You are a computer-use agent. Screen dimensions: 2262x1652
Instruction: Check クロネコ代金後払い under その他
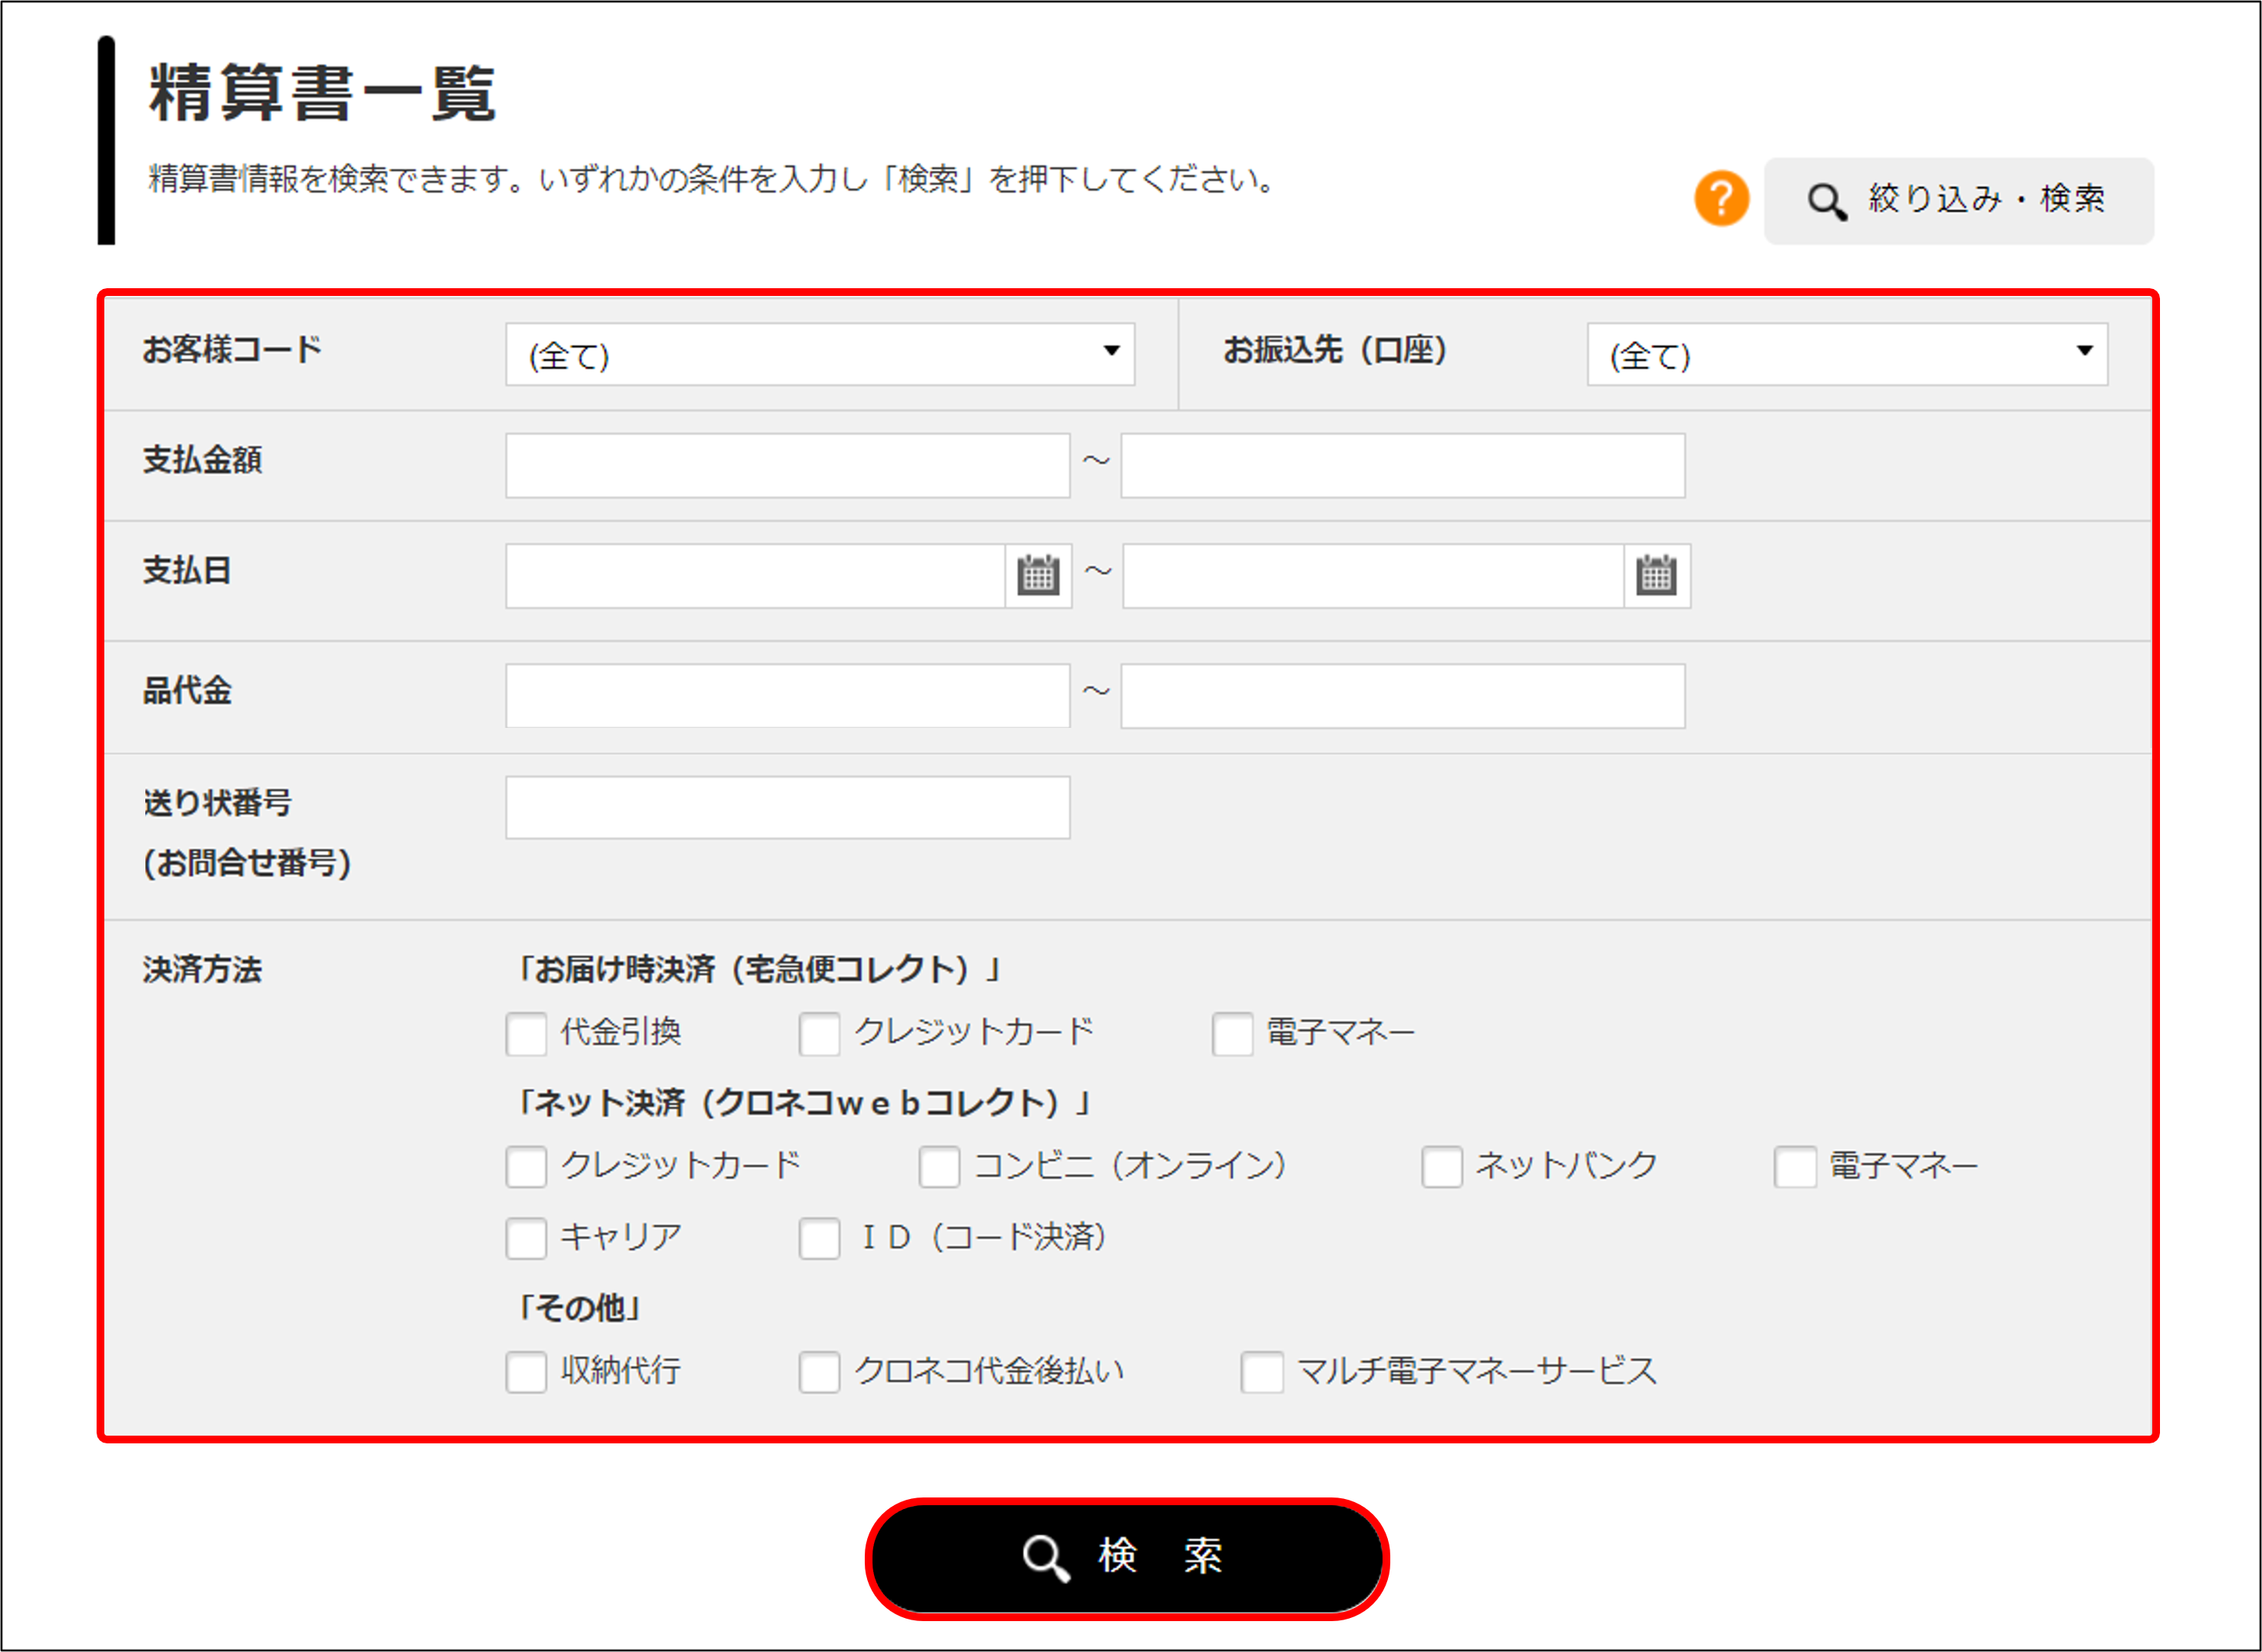[819, 1372]
